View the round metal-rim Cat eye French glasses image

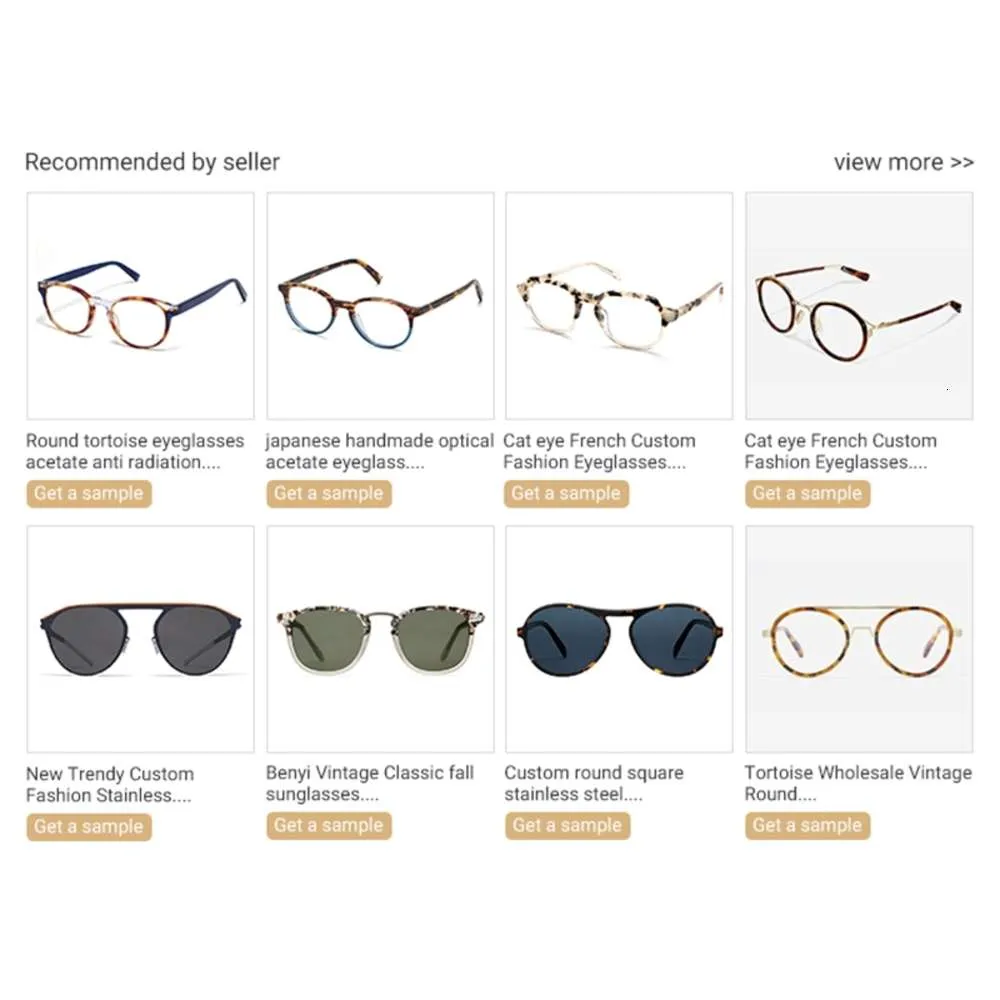click(x=859, y=306)
